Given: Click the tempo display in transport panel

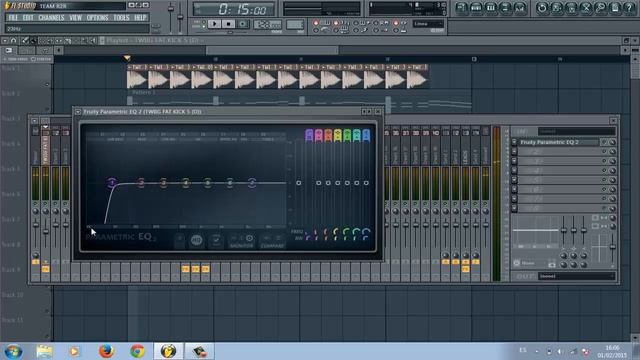Looking at the screenshot, I should point(268,24).
